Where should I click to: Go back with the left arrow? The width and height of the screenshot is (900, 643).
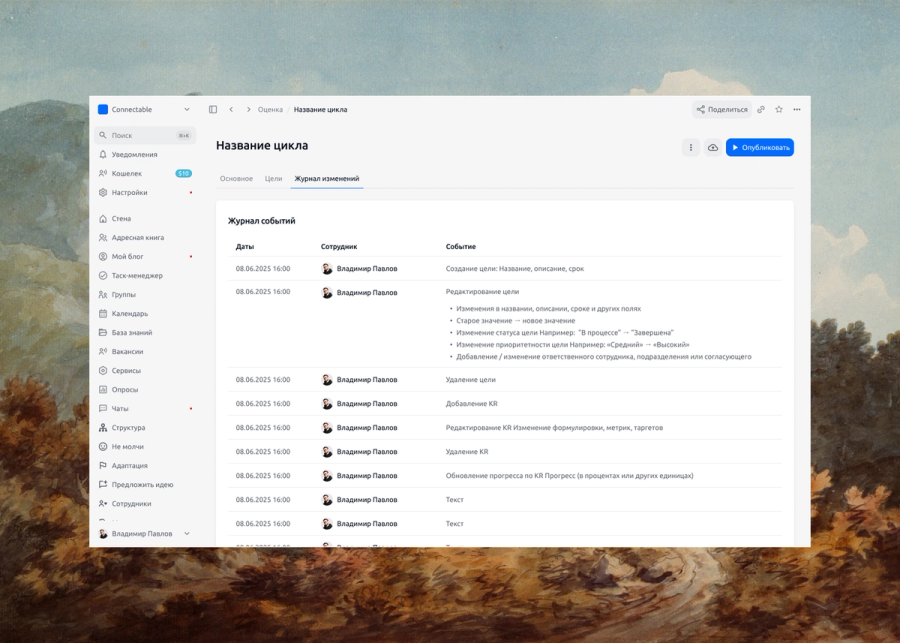231,109
